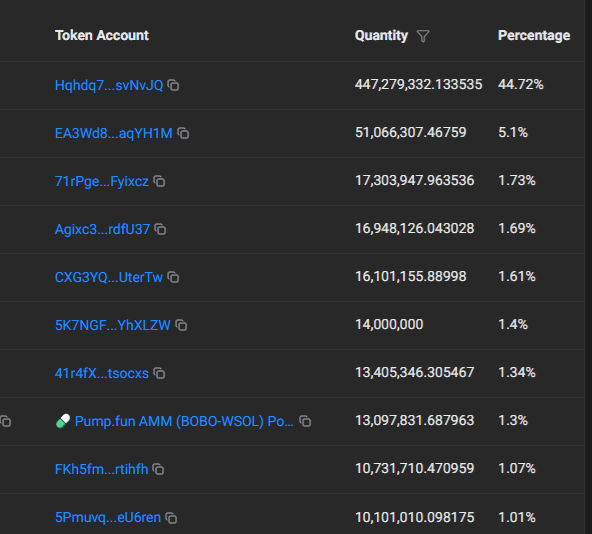Screen dimensions: 592x534
Task: Select quantity 16,101,155.88998
Action: click(411, 276)
